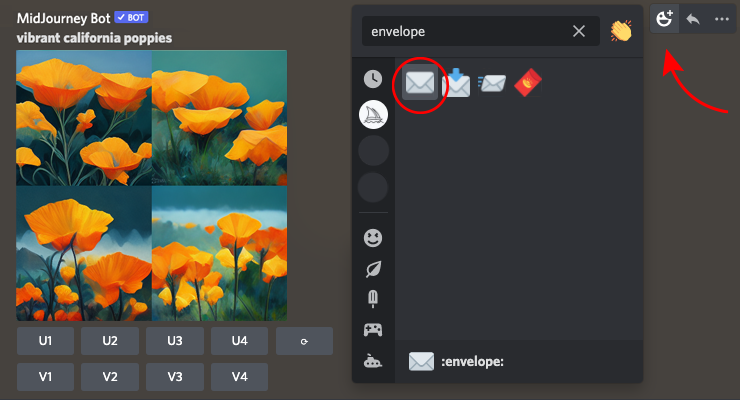The width and height of the screenshot is (740, 400).
Task: Click the reply arrow icon
Action: (693, 19)
